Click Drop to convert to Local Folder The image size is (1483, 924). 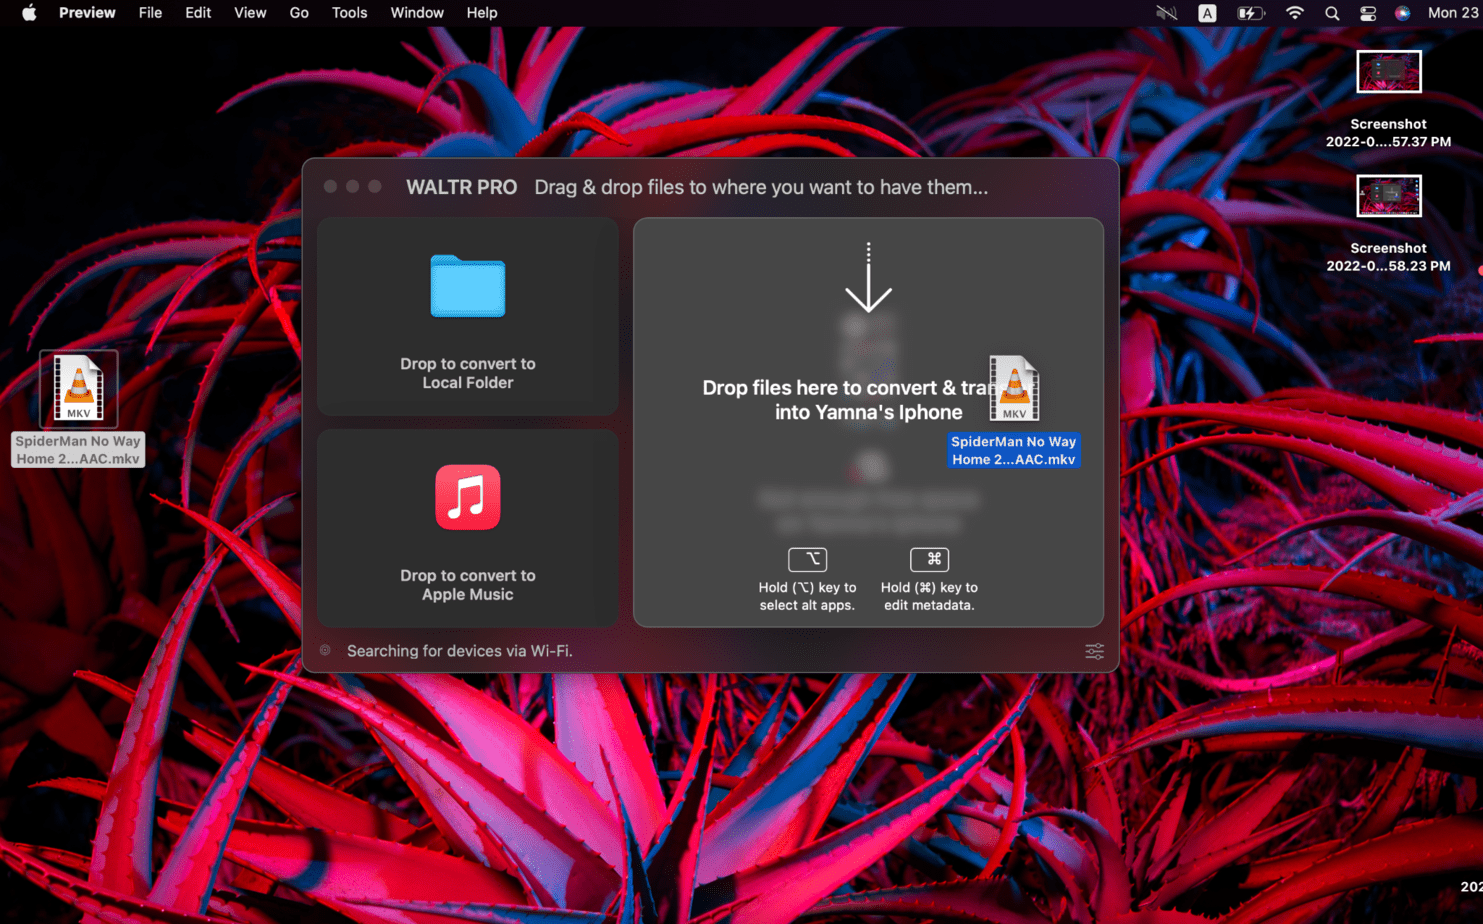coord(468,373)
